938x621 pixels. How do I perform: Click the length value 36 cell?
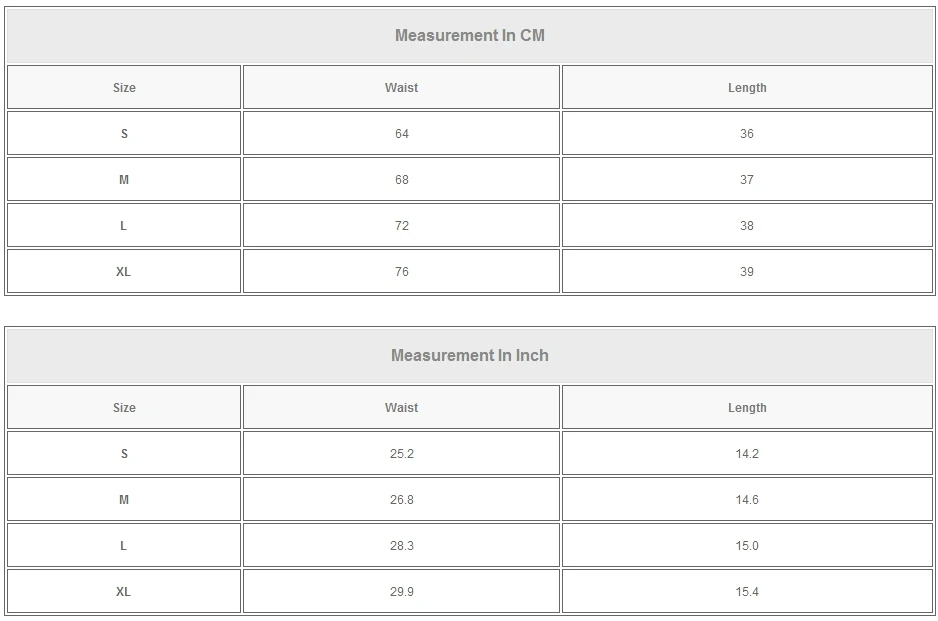[747, 134]
